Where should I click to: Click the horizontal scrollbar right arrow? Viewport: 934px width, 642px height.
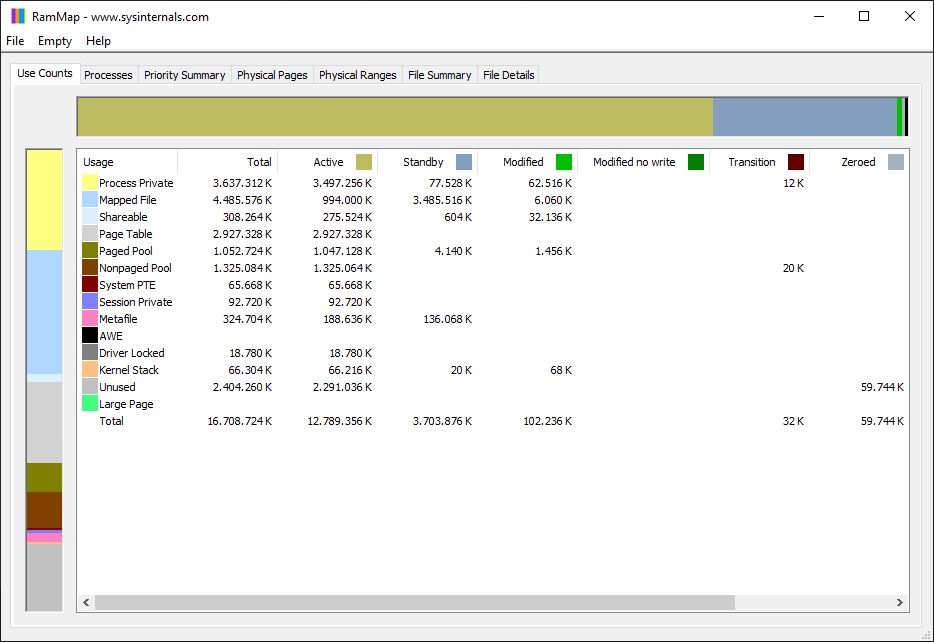[x=899, y=602]
